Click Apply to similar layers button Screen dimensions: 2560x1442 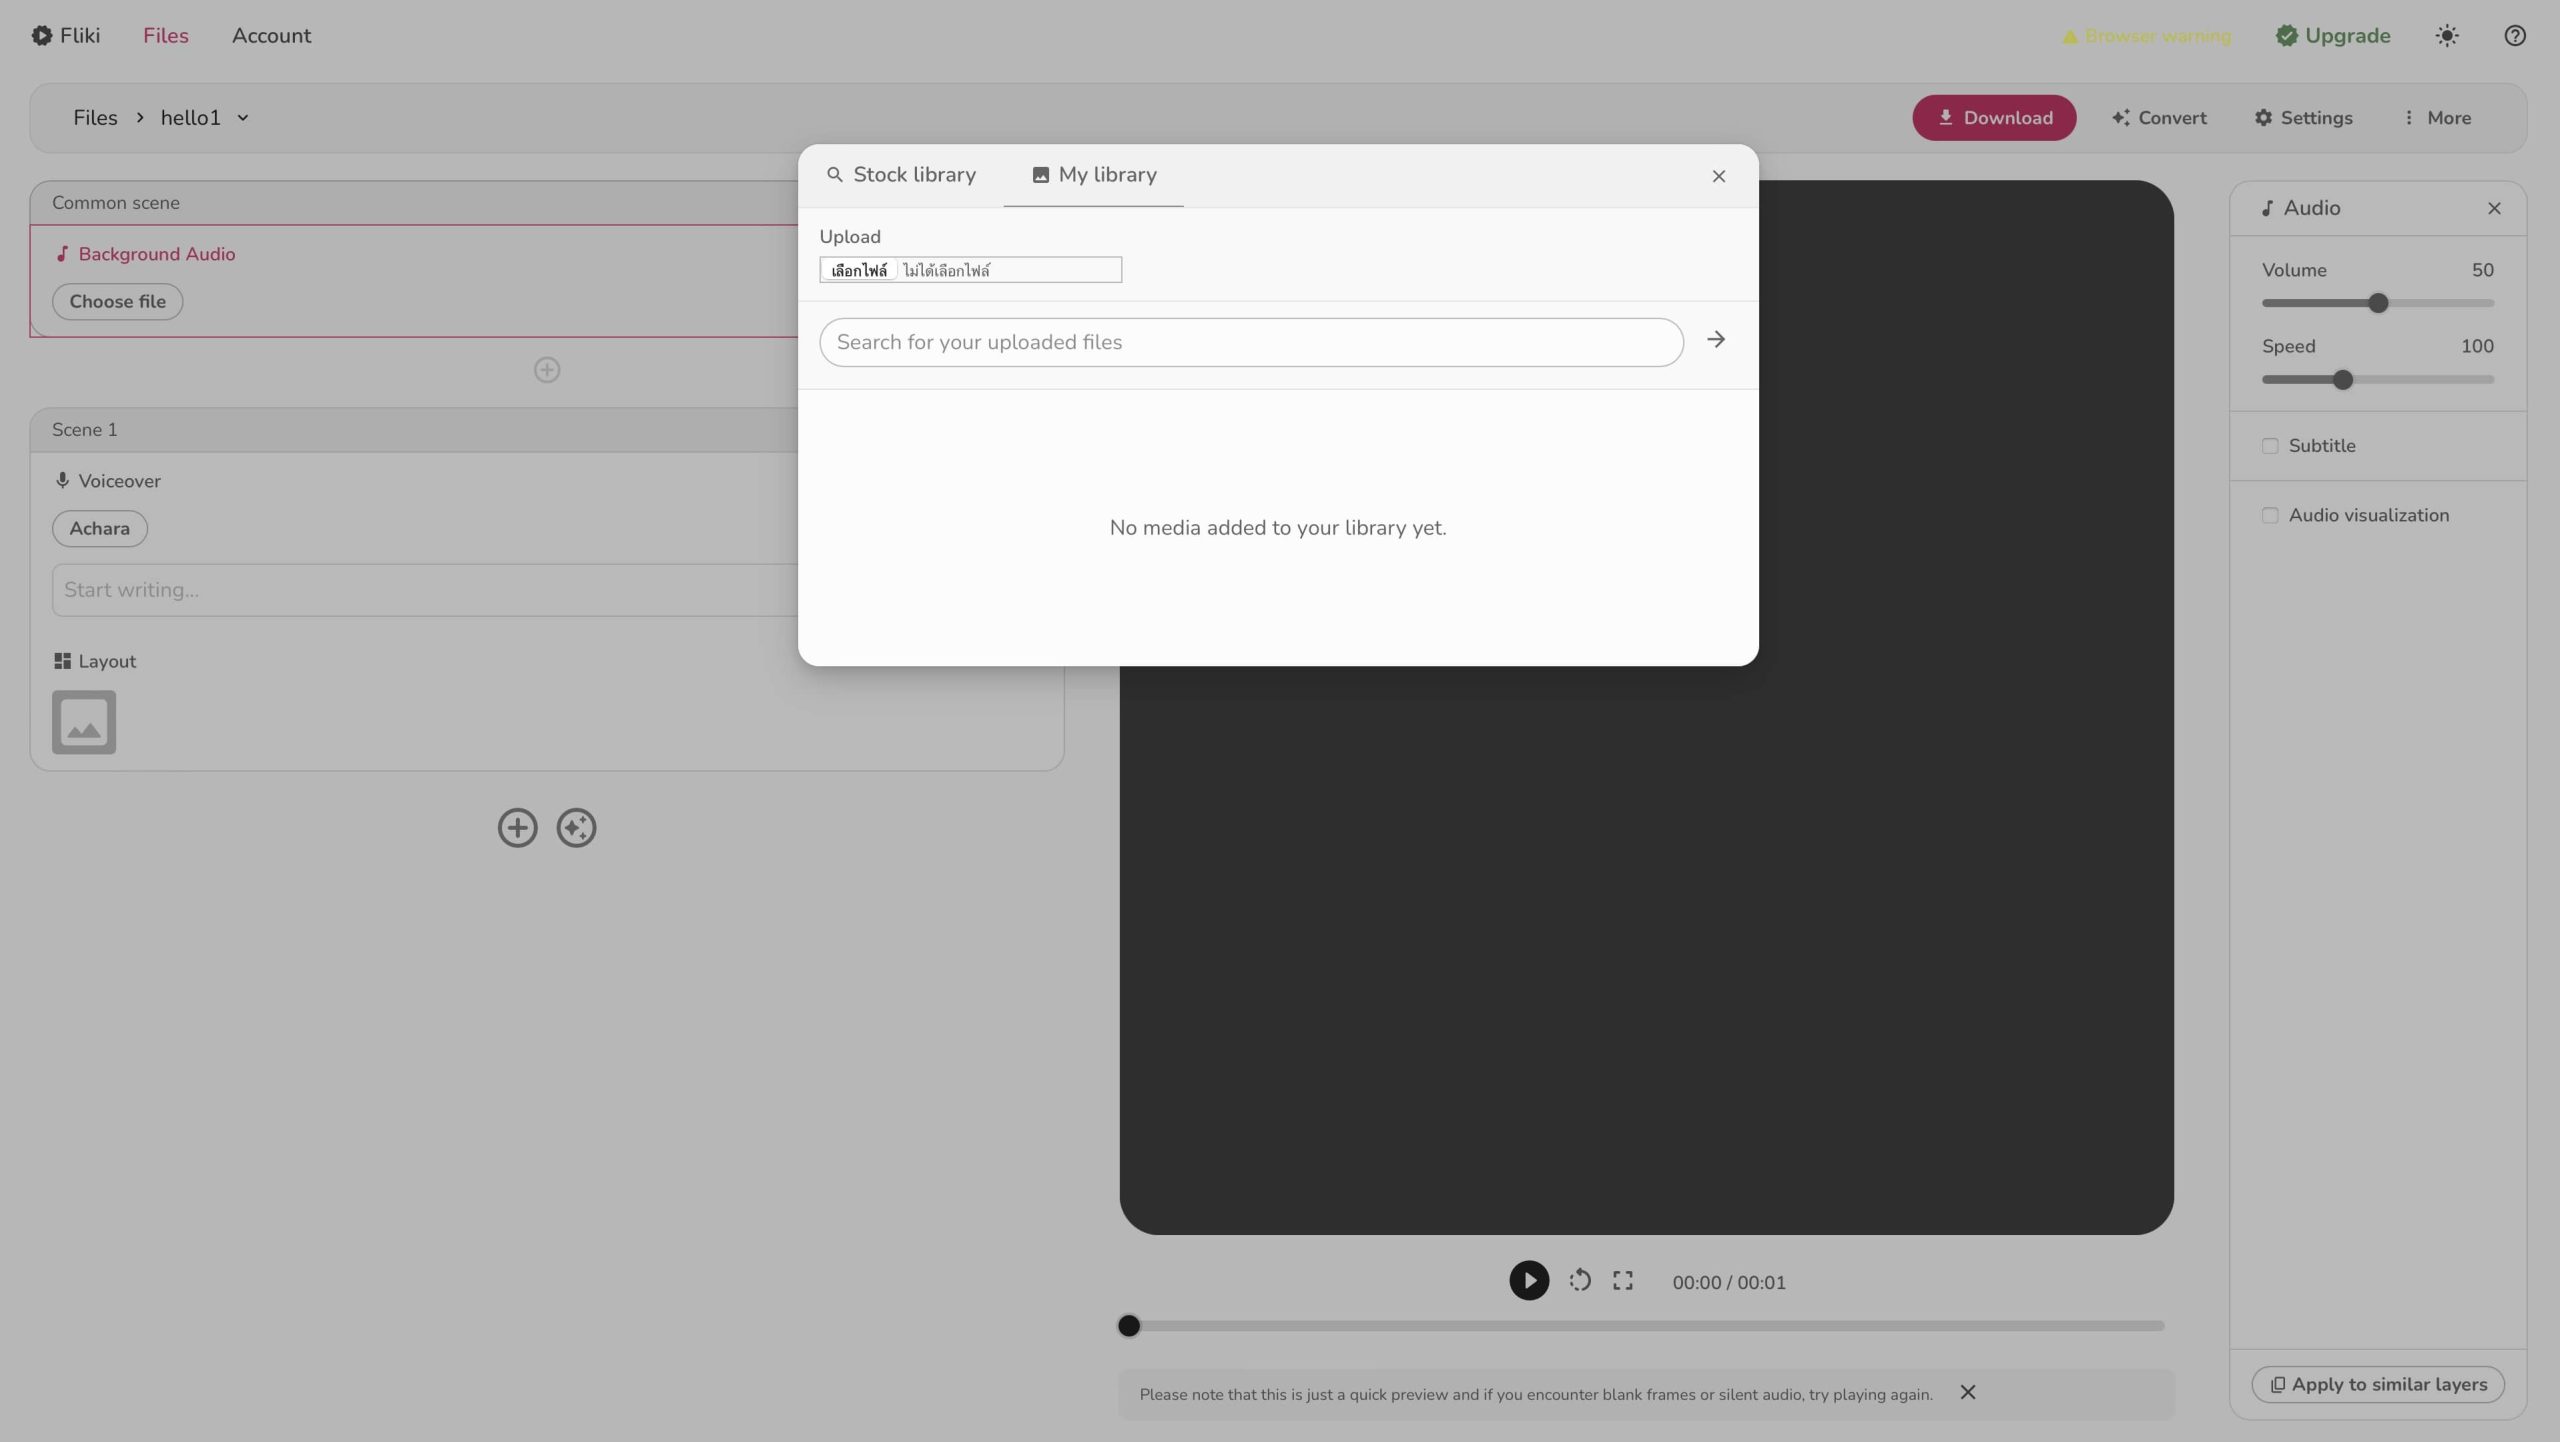(x=2377, y=1385)
